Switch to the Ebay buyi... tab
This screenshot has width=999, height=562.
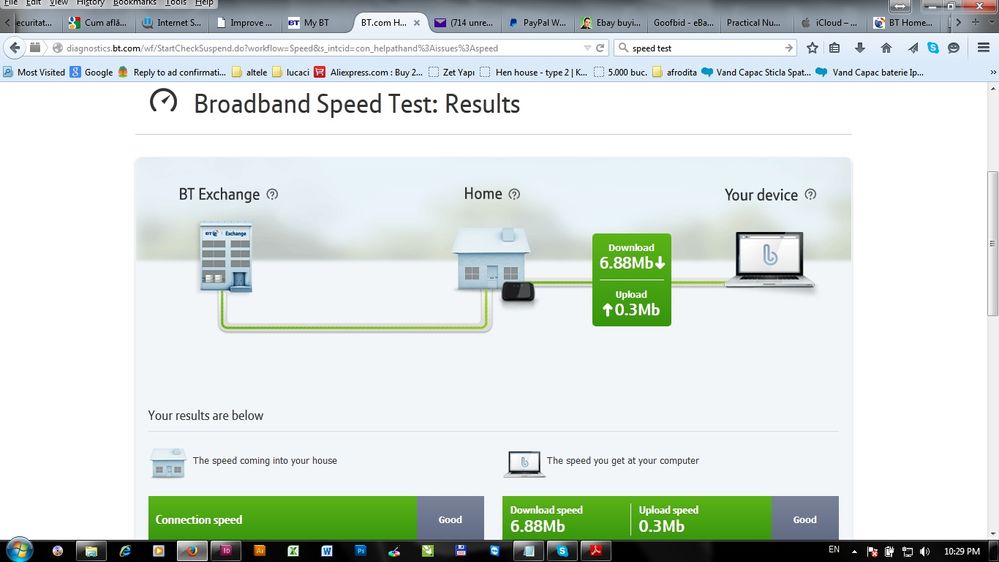[x=610, y=22]
